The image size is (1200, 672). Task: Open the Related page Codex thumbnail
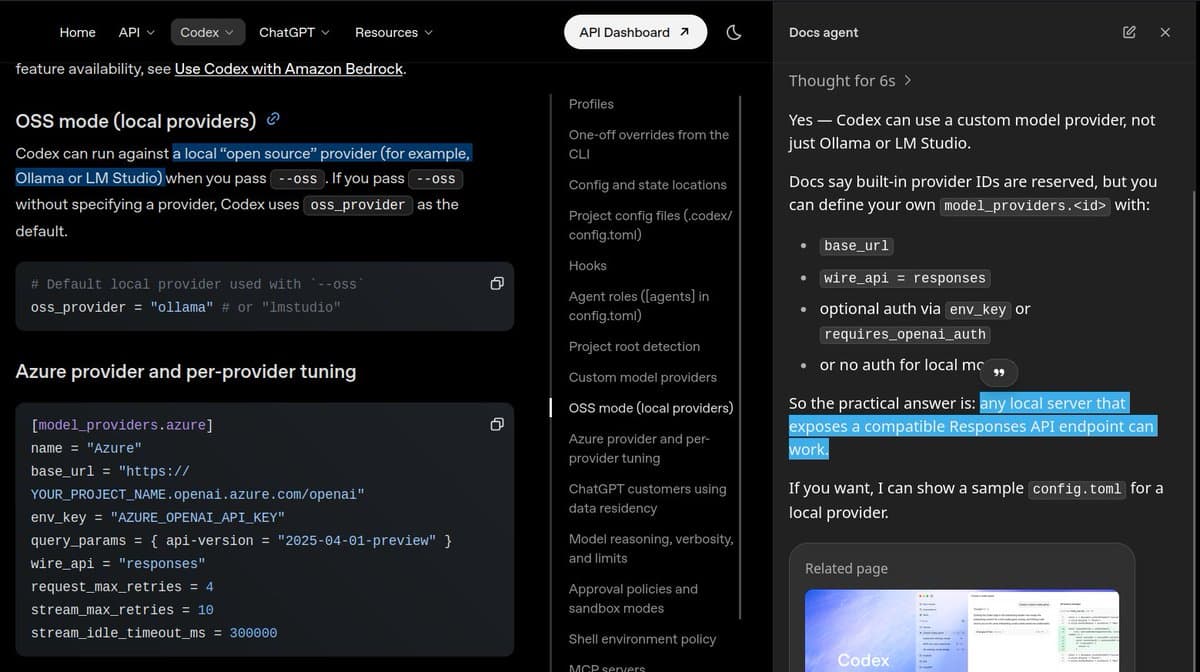pyautogui.click(x=962, y=631)
